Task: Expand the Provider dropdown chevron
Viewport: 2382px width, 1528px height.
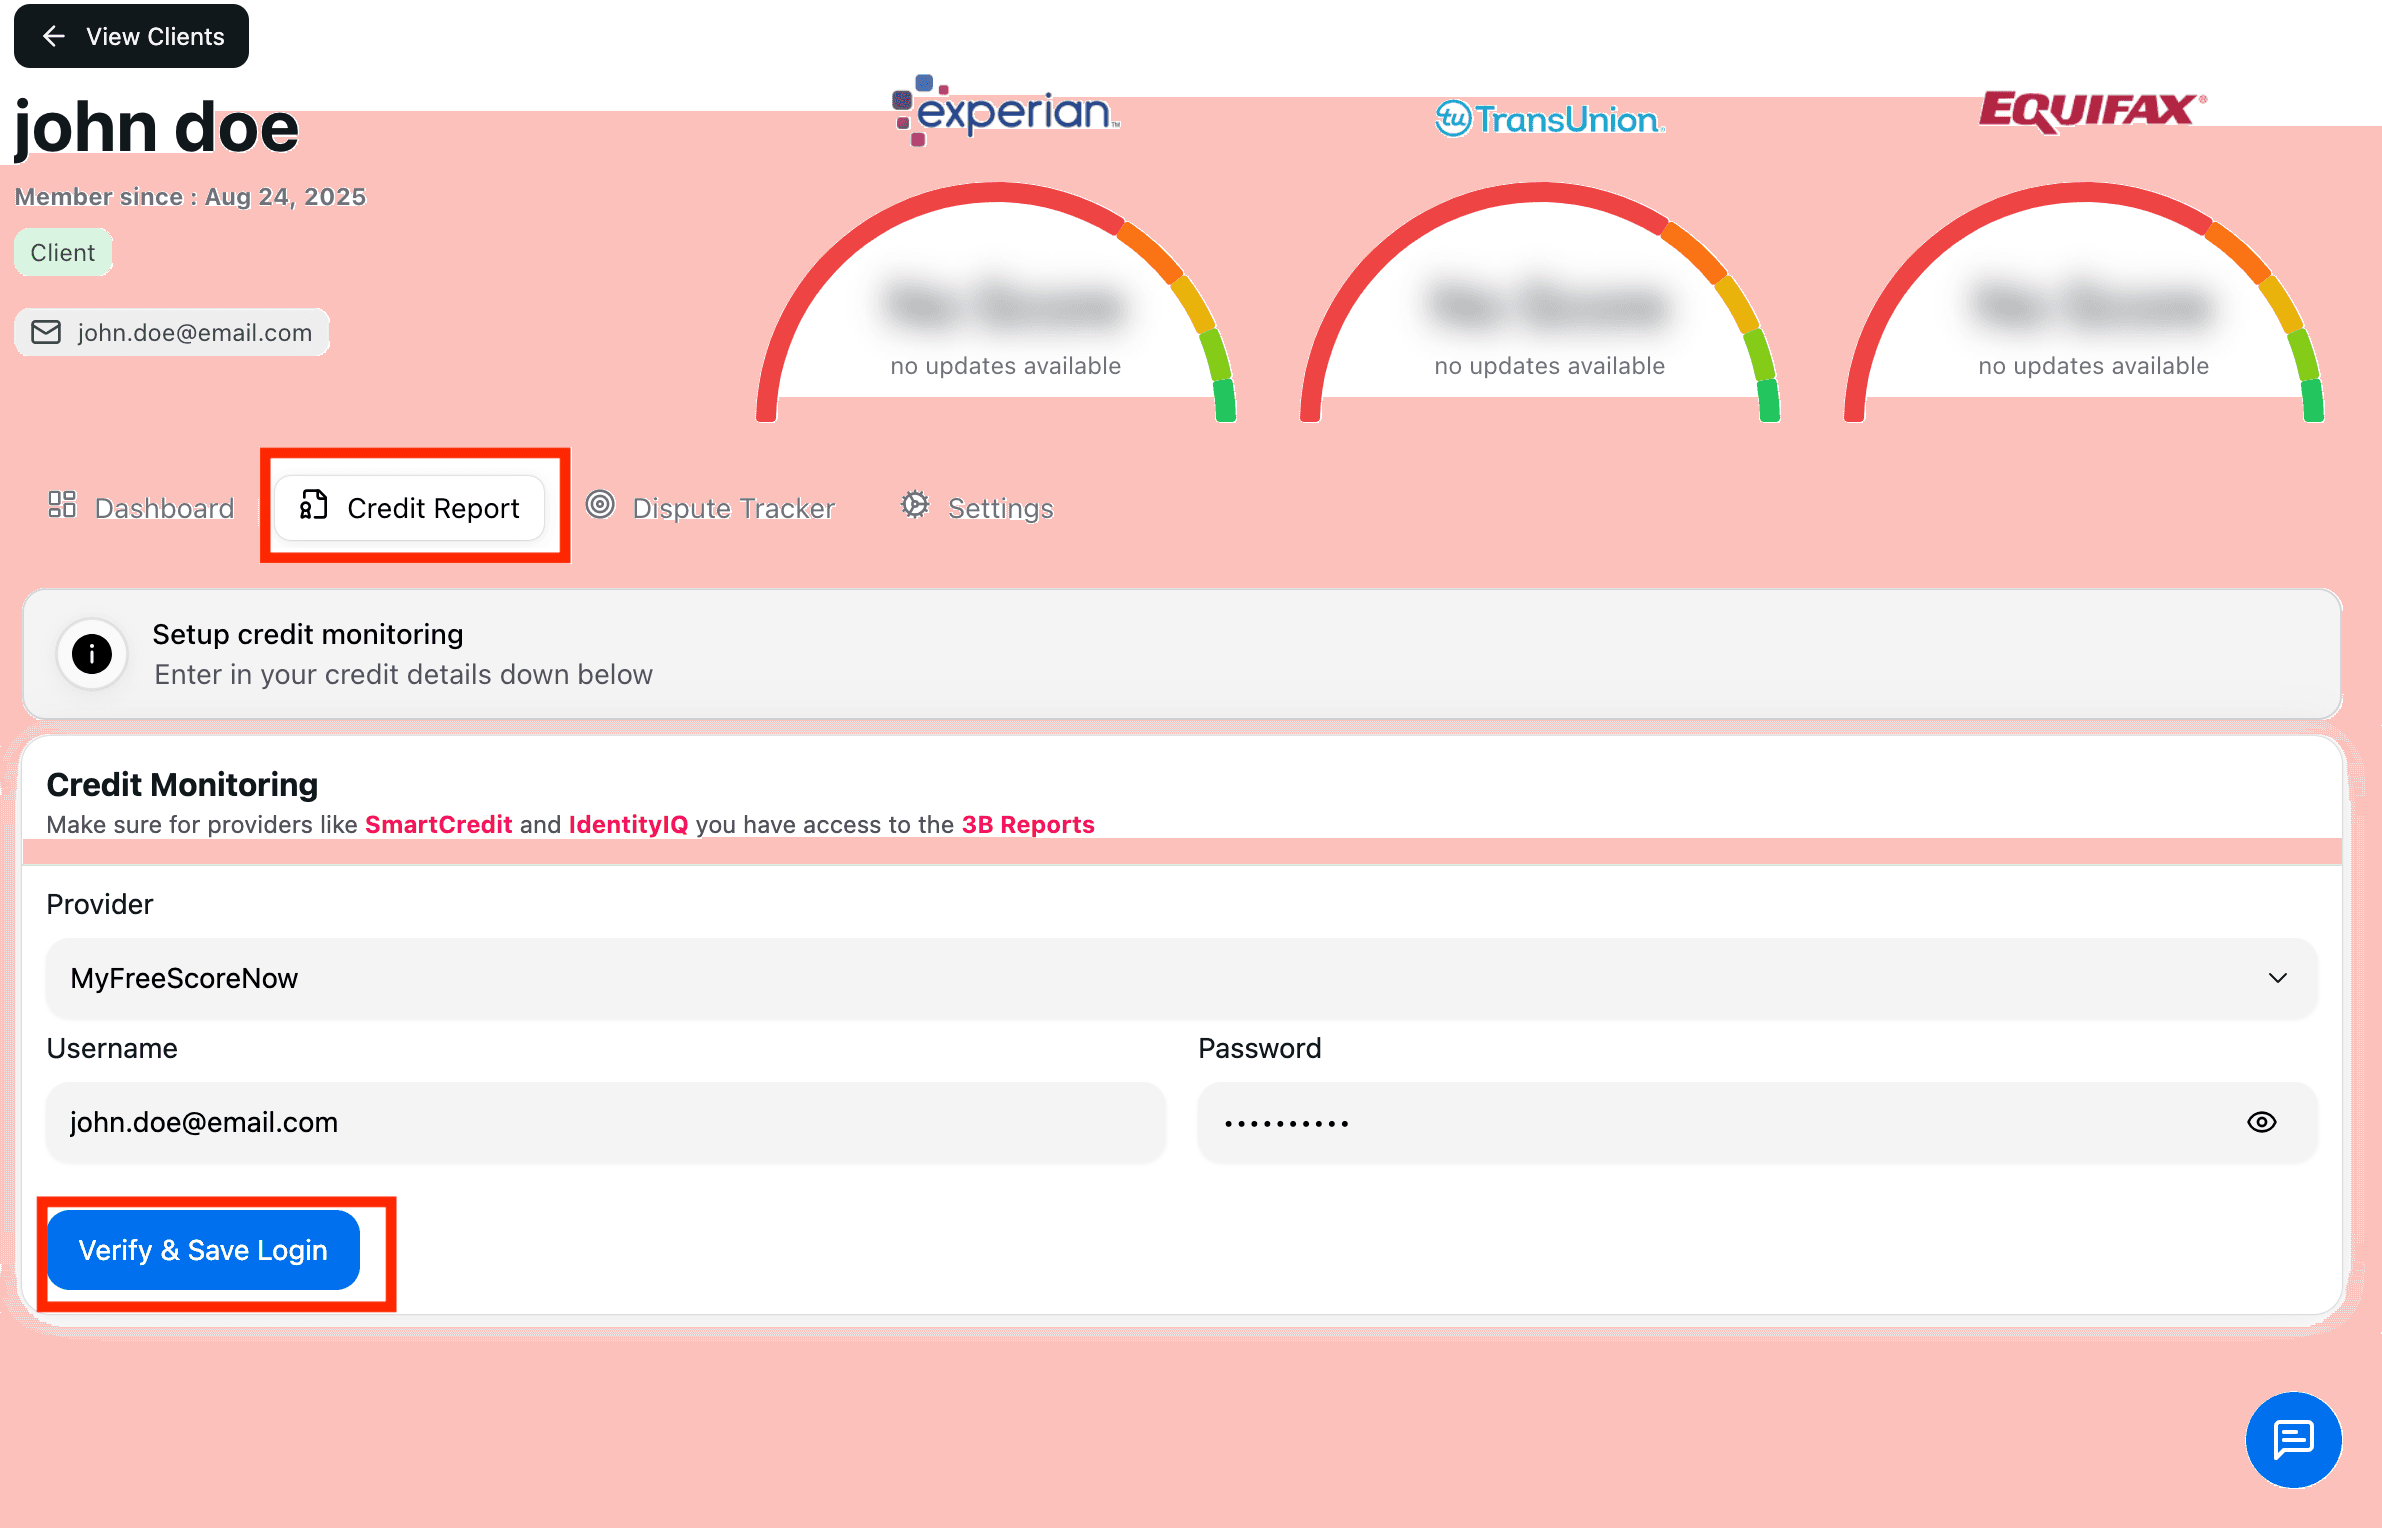Action: (2277, 978)
